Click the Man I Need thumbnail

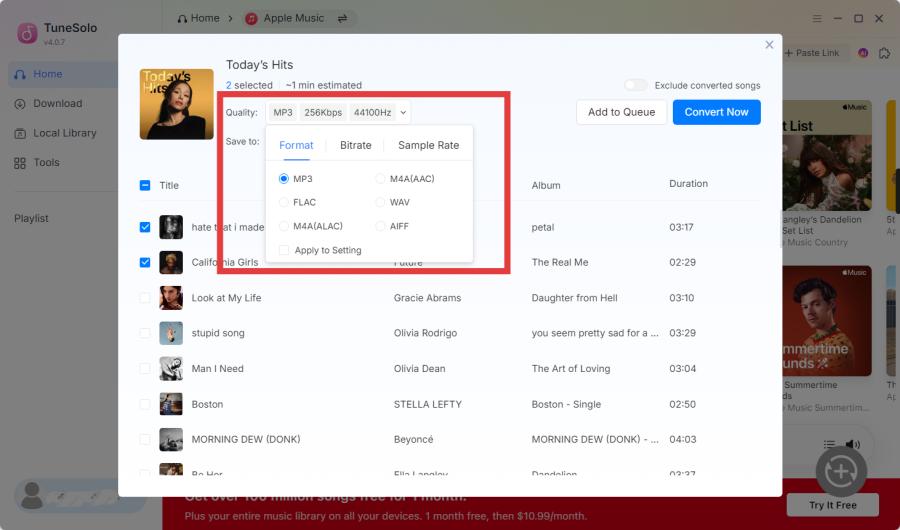pyautogui.click(x=171, y=369)
